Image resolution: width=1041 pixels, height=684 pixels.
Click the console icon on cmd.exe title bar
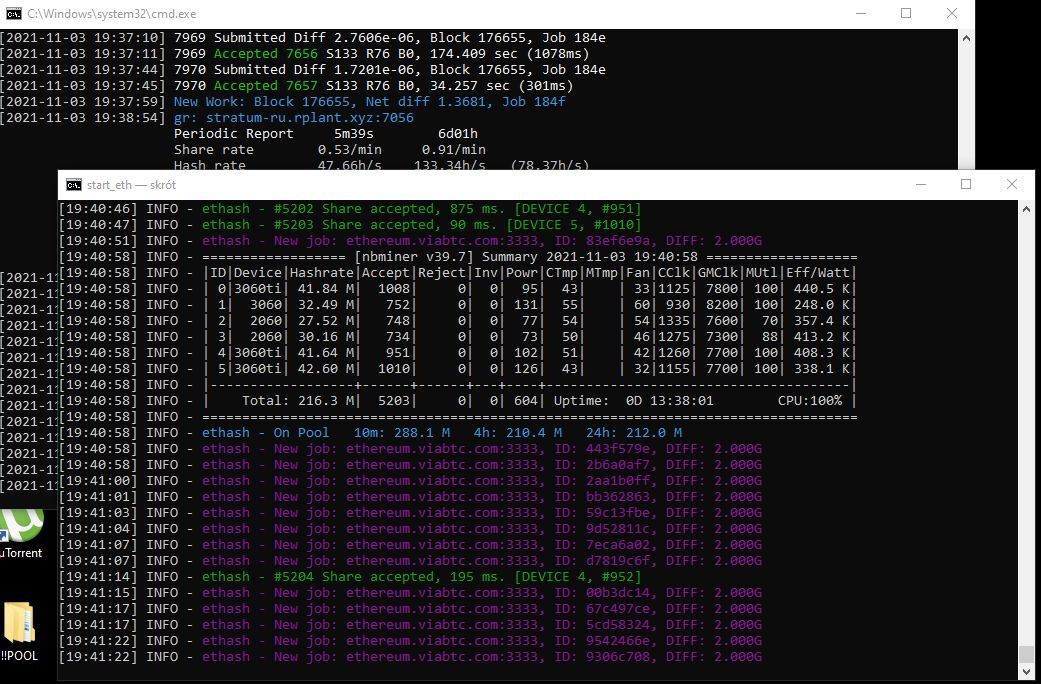coord(13,13)
